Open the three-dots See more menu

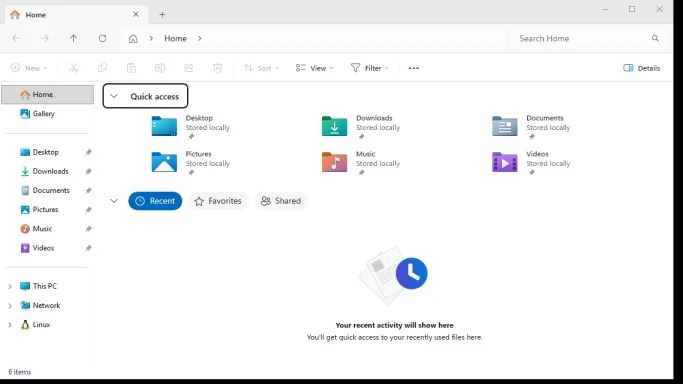413,68
